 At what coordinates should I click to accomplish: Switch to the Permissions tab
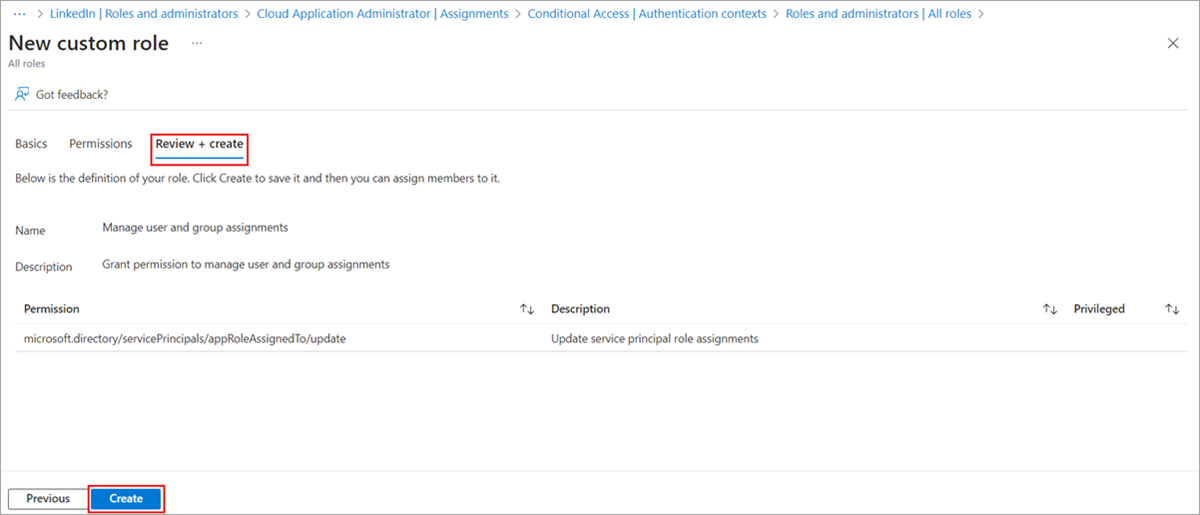pos(101,144)
